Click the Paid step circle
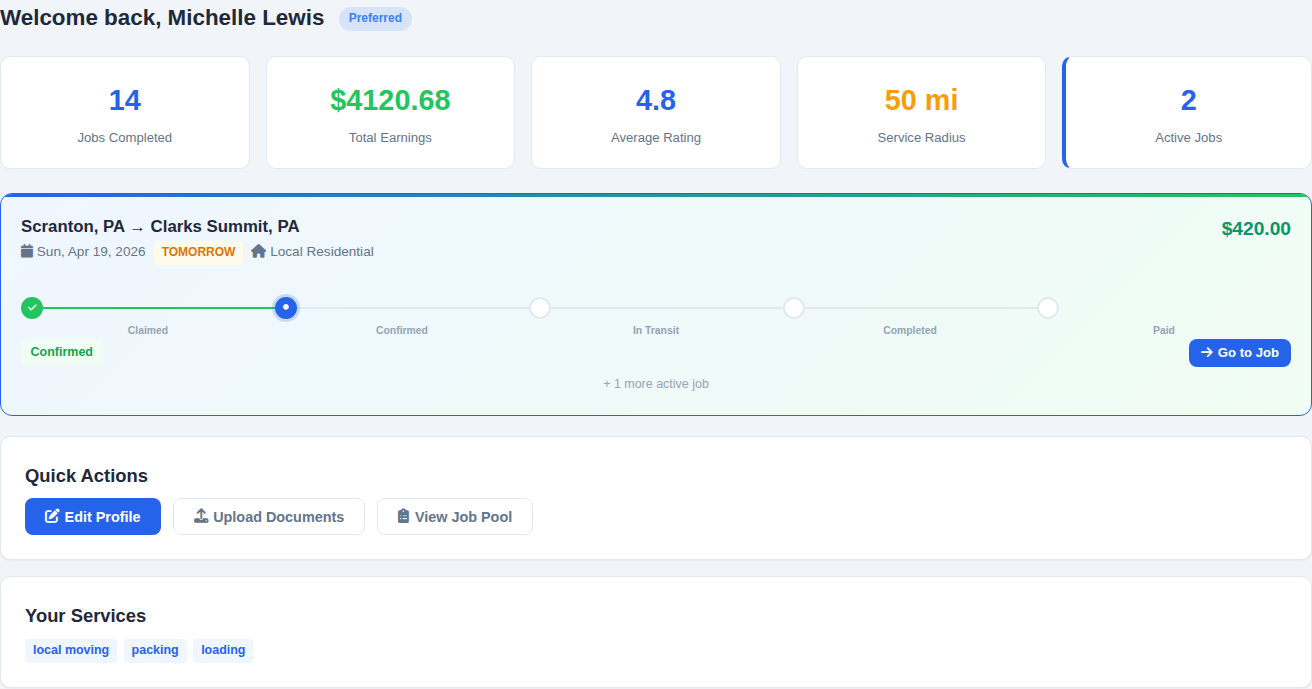1312x689 pixels. point(1048,308)
